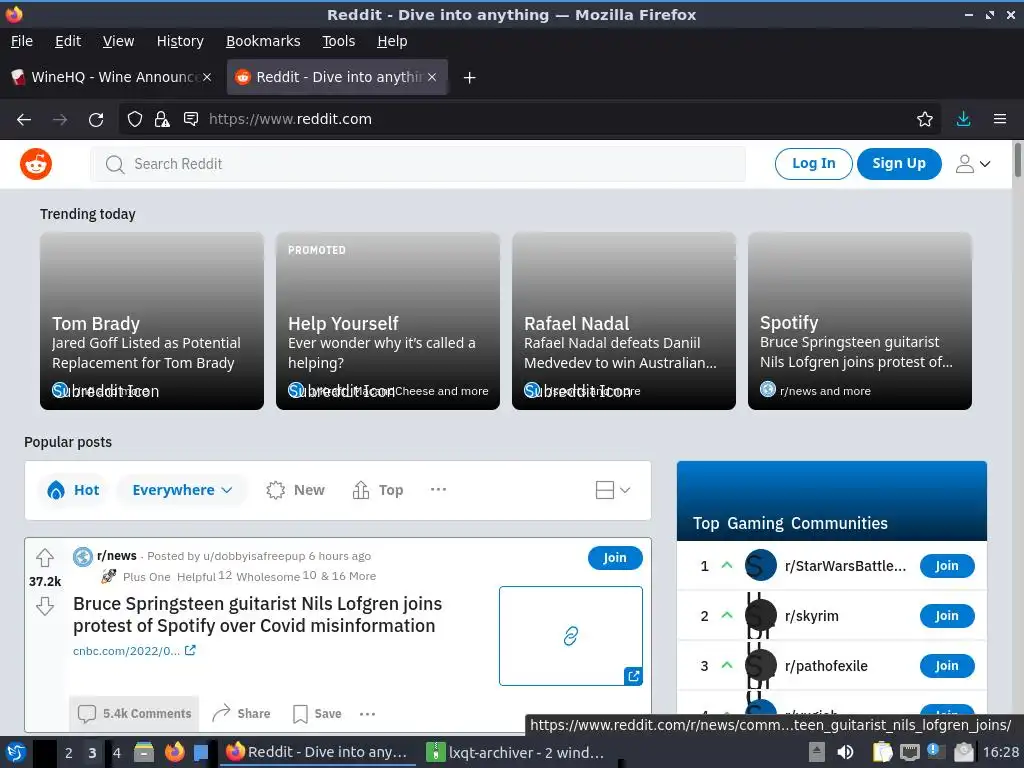The width and height of the screenshot is (1024, 768).
Task: Expand the user account dropdown menu
Action: point(972,164)
